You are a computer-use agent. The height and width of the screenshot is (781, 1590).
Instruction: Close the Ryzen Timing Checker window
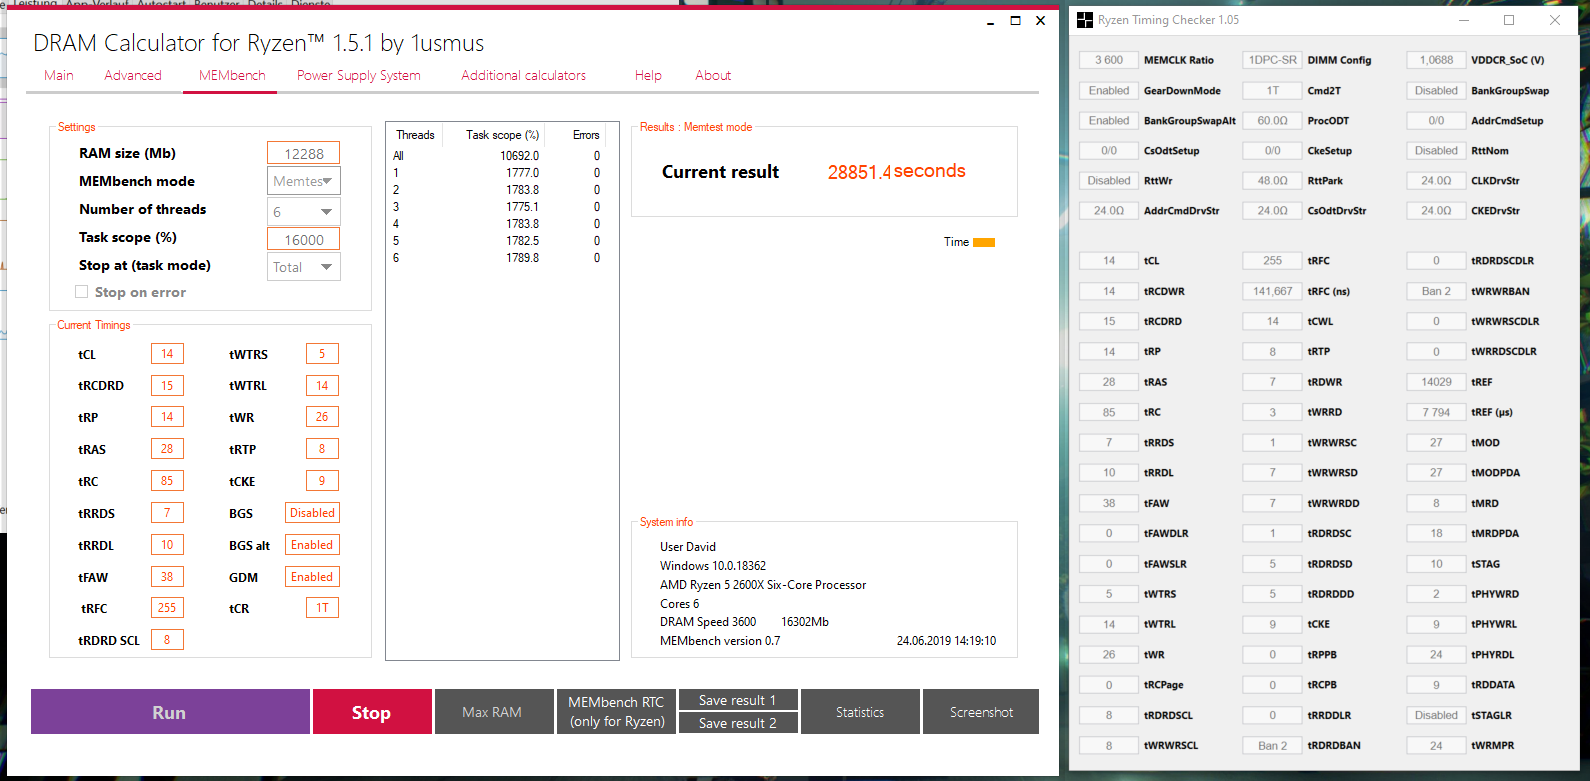[1555, 20]
